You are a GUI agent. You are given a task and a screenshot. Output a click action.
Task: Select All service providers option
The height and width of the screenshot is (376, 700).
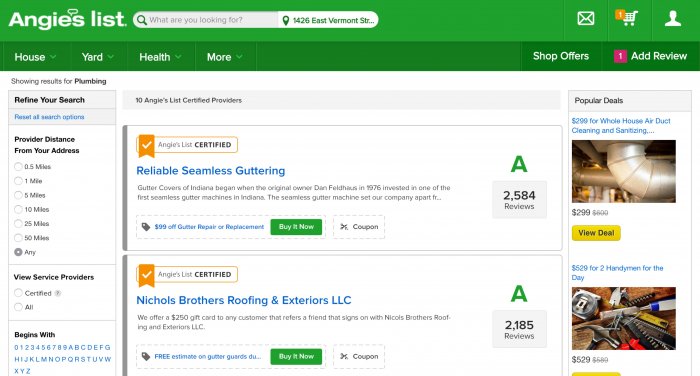[18, 307]
